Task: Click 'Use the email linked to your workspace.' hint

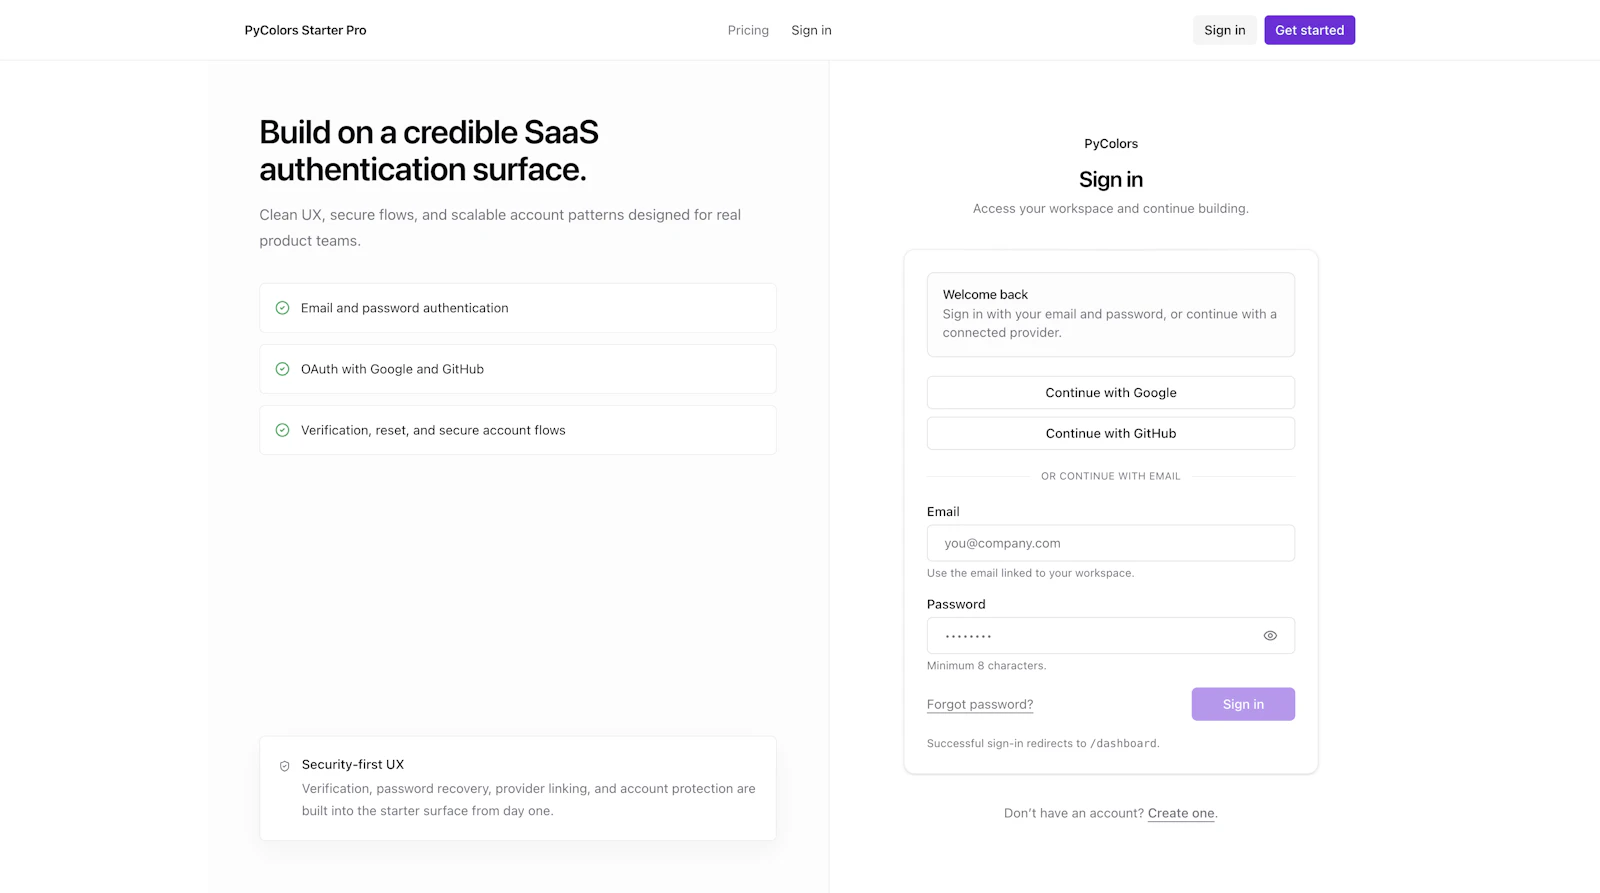Action: tap(1030, 573)
